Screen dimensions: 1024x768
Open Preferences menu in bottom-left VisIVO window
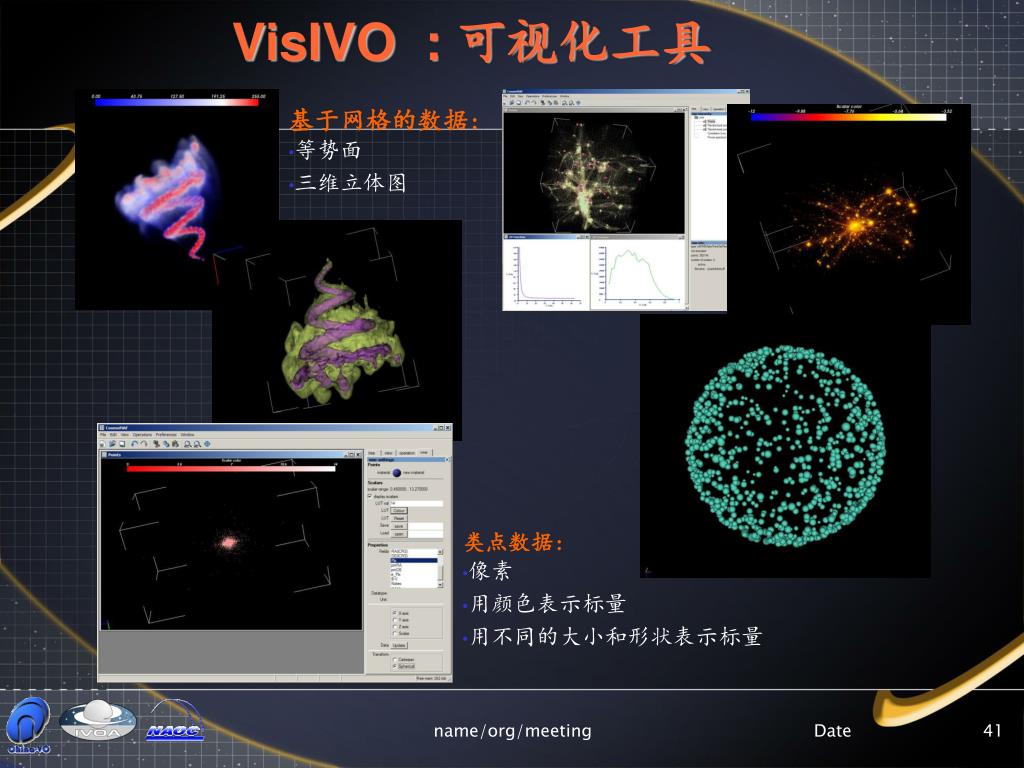click(166, 435)
